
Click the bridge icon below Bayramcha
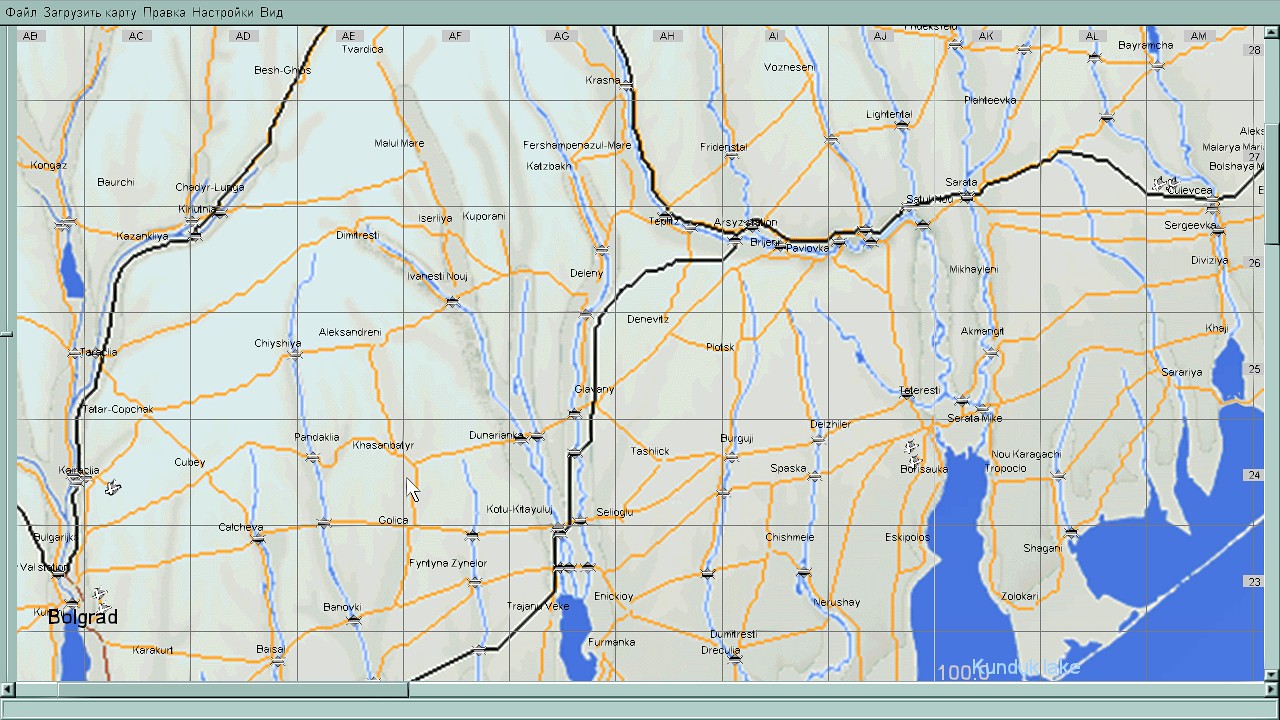(1158, 66)
